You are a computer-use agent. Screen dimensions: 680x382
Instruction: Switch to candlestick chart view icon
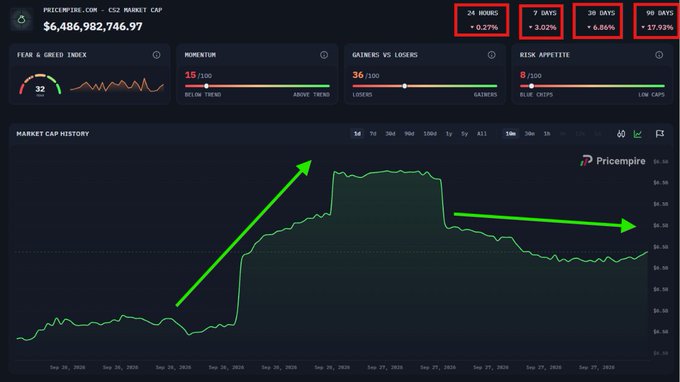click(x=621, y=134)
